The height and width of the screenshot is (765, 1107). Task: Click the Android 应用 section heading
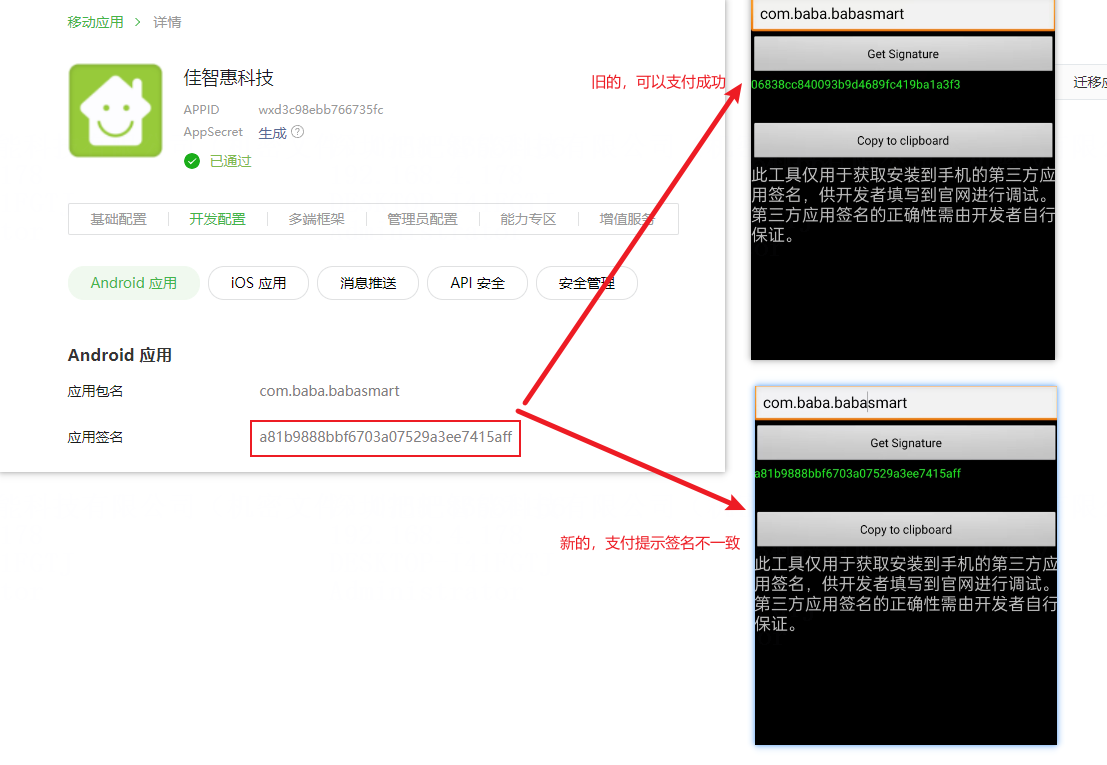120,355
